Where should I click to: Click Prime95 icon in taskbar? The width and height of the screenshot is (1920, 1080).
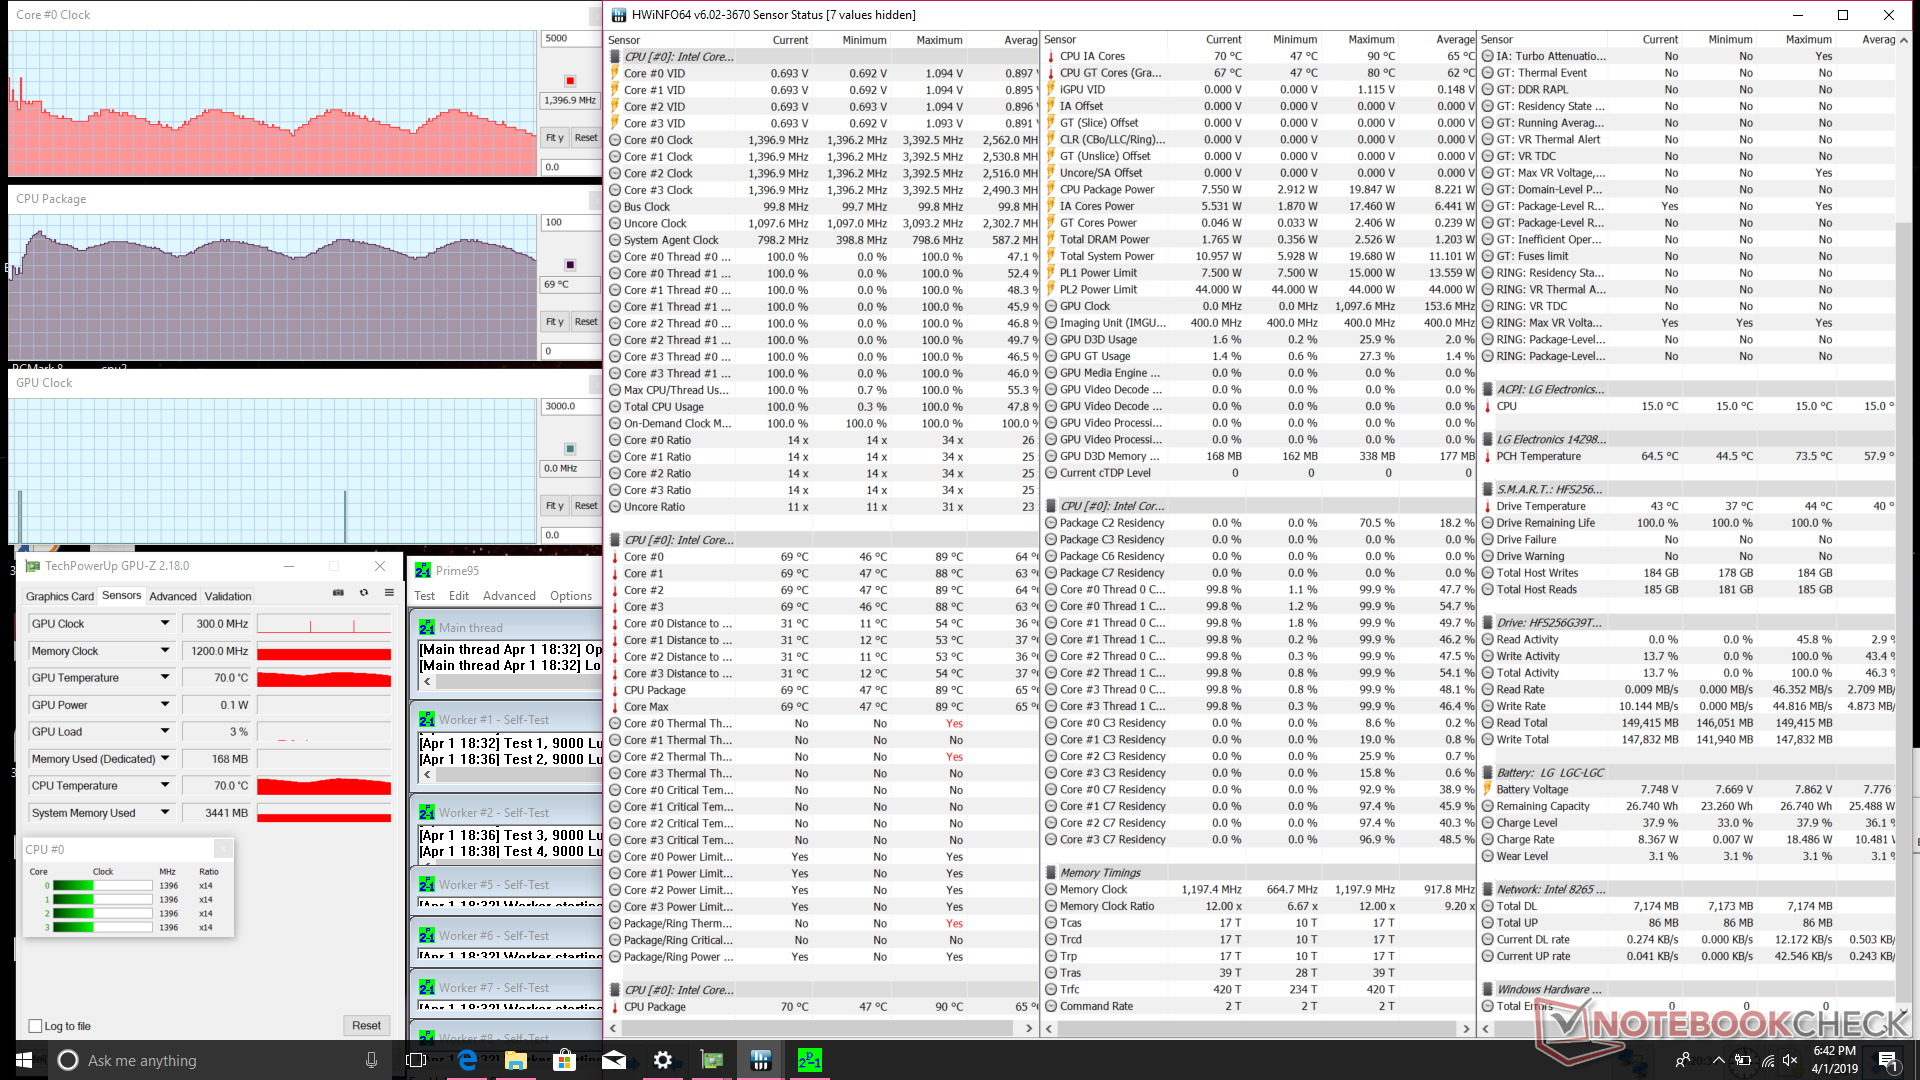click(809, 1060)
